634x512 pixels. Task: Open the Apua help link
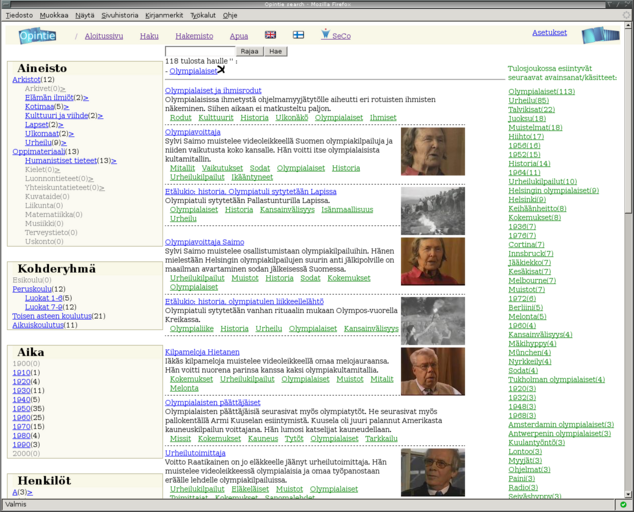239,36
